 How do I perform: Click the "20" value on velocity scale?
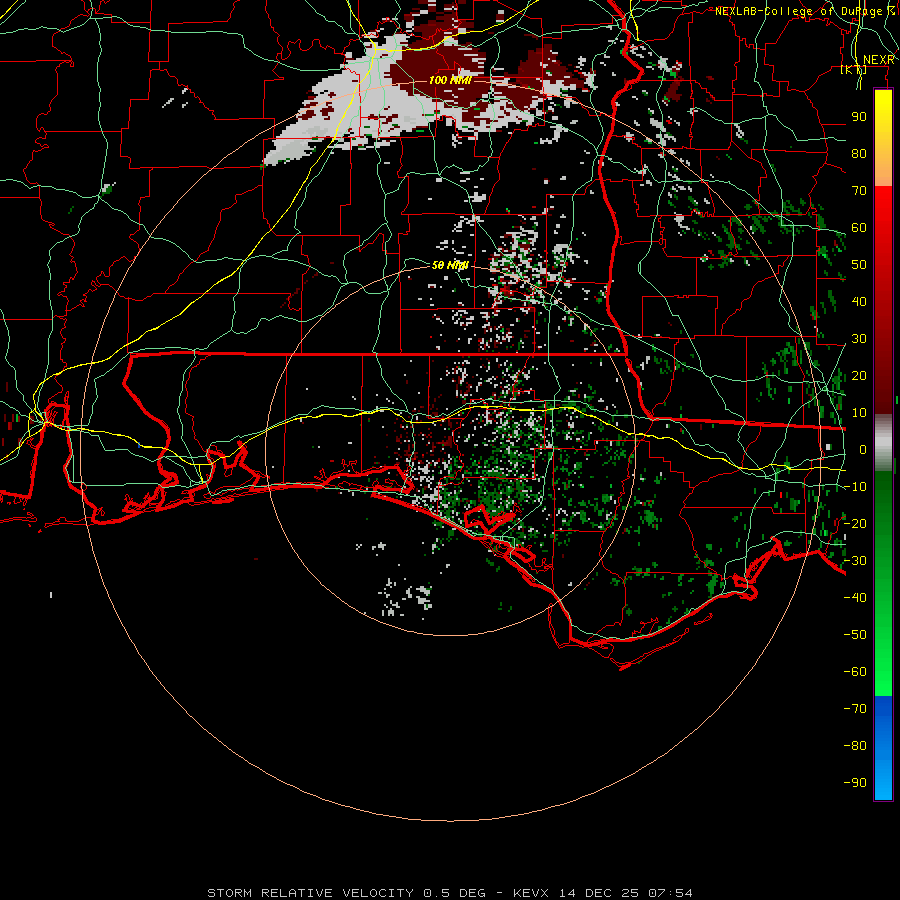click(x=859, y=375)
